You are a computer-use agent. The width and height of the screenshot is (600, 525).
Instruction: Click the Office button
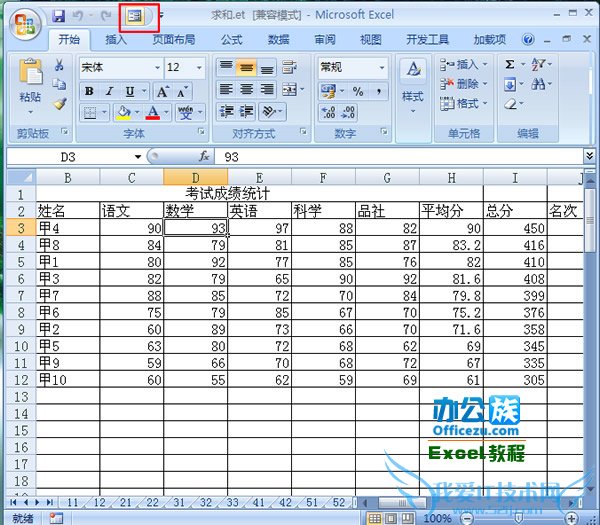point(24,22)
